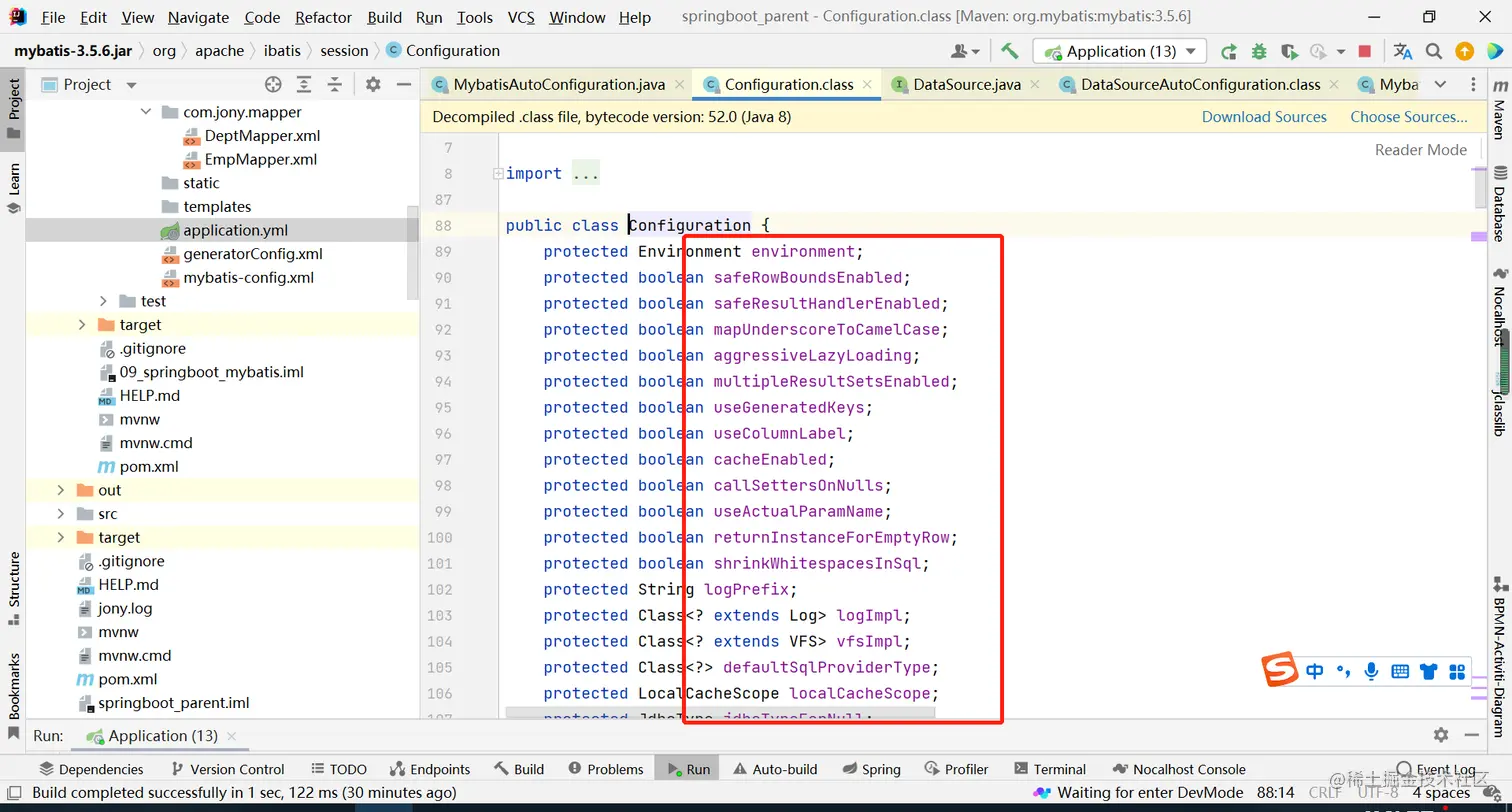
Task: Click the Sogou voice input microphone icon
Action: [x=1372, y=671]
